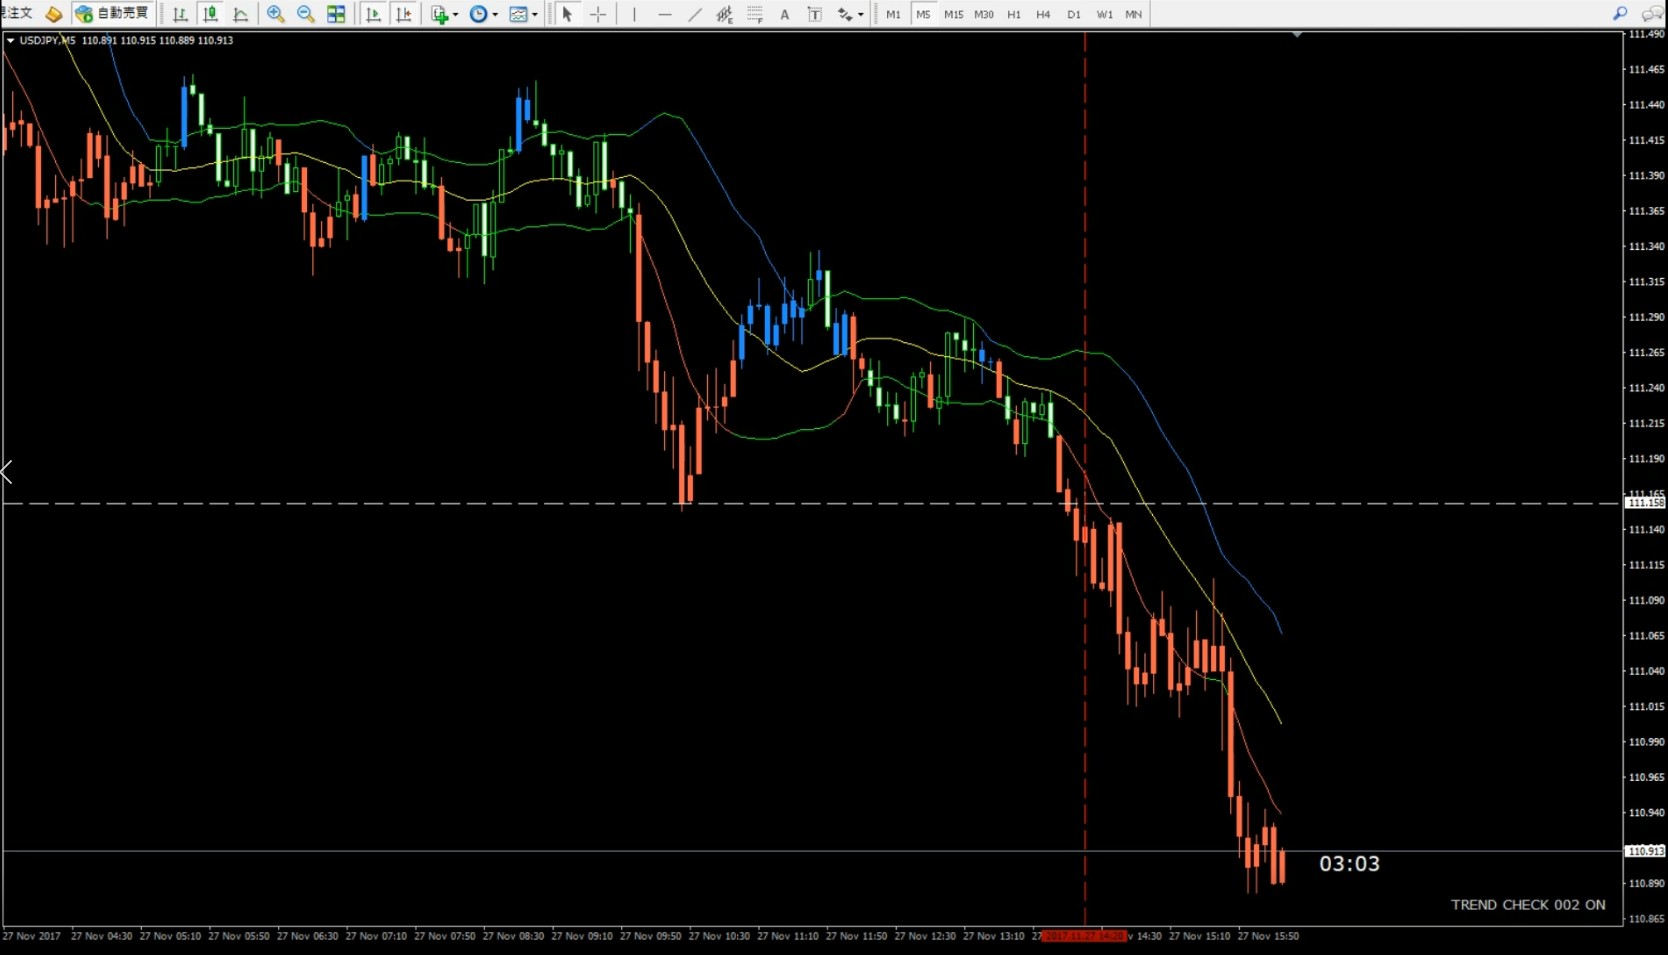
Task: Expand the arrows objects dropdown
Action: click(x=861, y=14)
